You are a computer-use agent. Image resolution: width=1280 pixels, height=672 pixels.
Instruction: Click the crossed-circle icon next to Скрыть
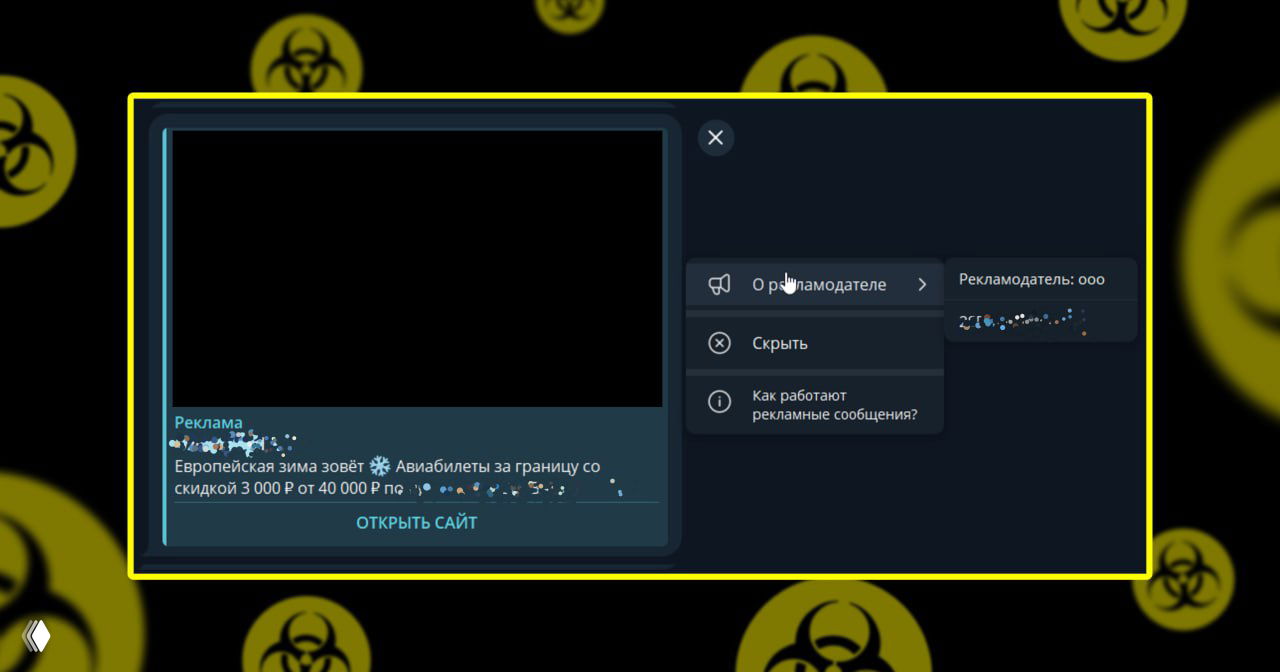point(719,343)
